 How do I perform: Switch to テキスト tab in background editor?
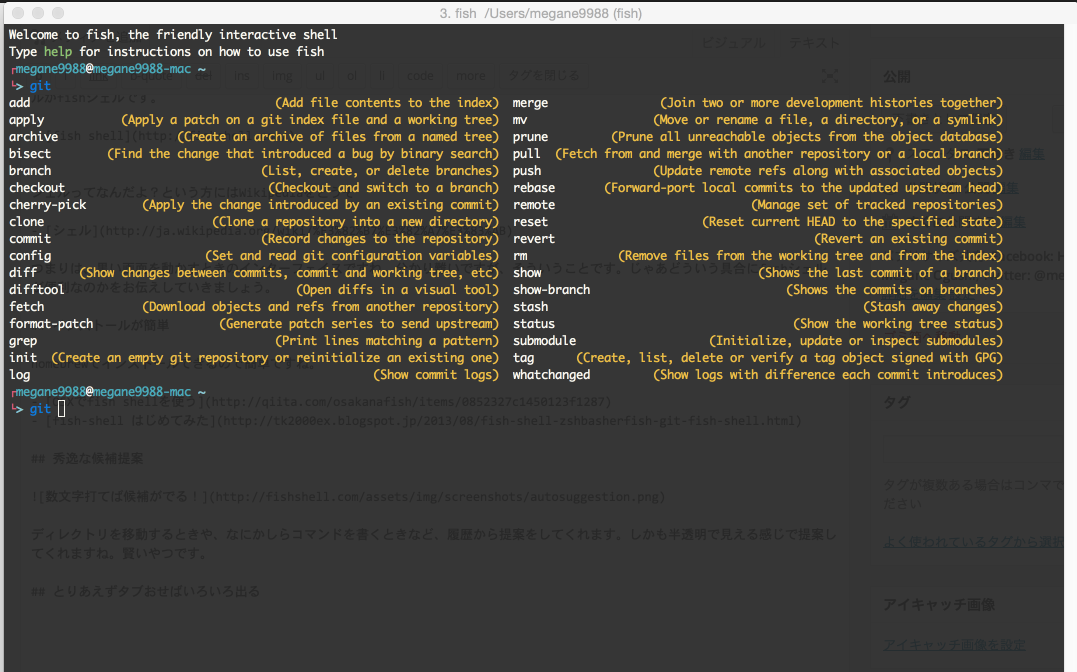[814, 43]
